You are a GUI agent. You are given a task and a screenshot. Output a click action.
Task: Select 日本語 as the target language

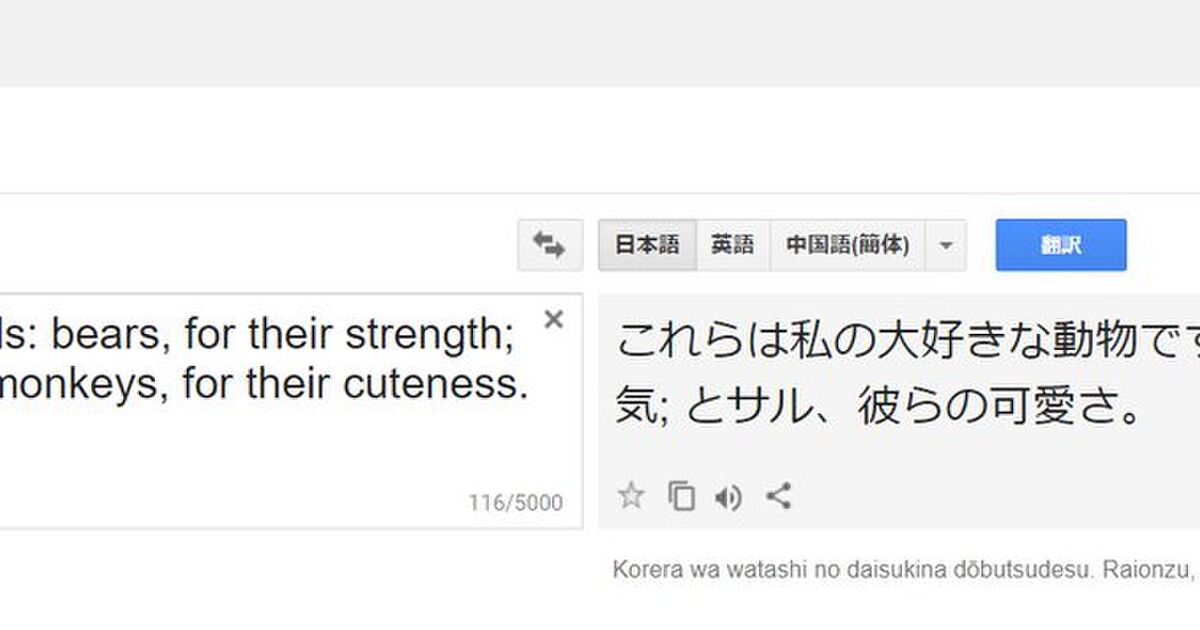pyautogui.click(x=646, y=245)
